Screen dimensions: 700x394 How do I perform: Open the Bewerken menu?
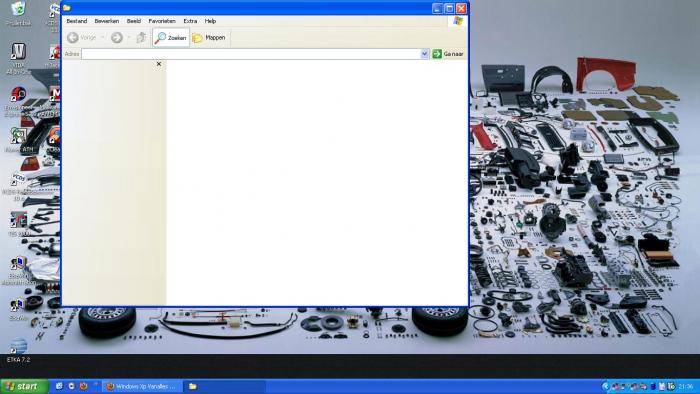[107, 21]
